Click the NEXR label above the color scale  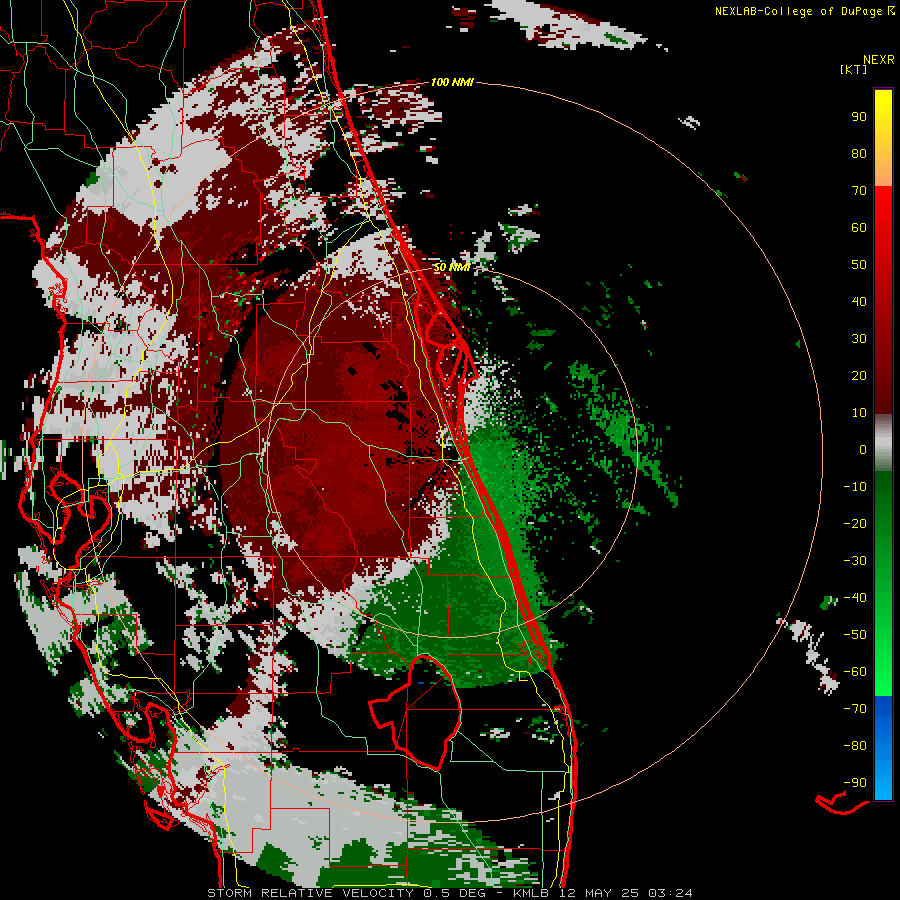[x=879, y=60]
